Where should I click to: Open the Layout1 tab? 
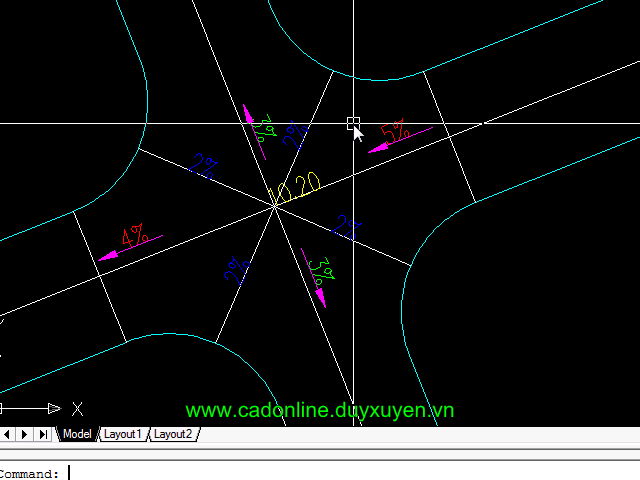pyautogui.click(x=123, y=434)
